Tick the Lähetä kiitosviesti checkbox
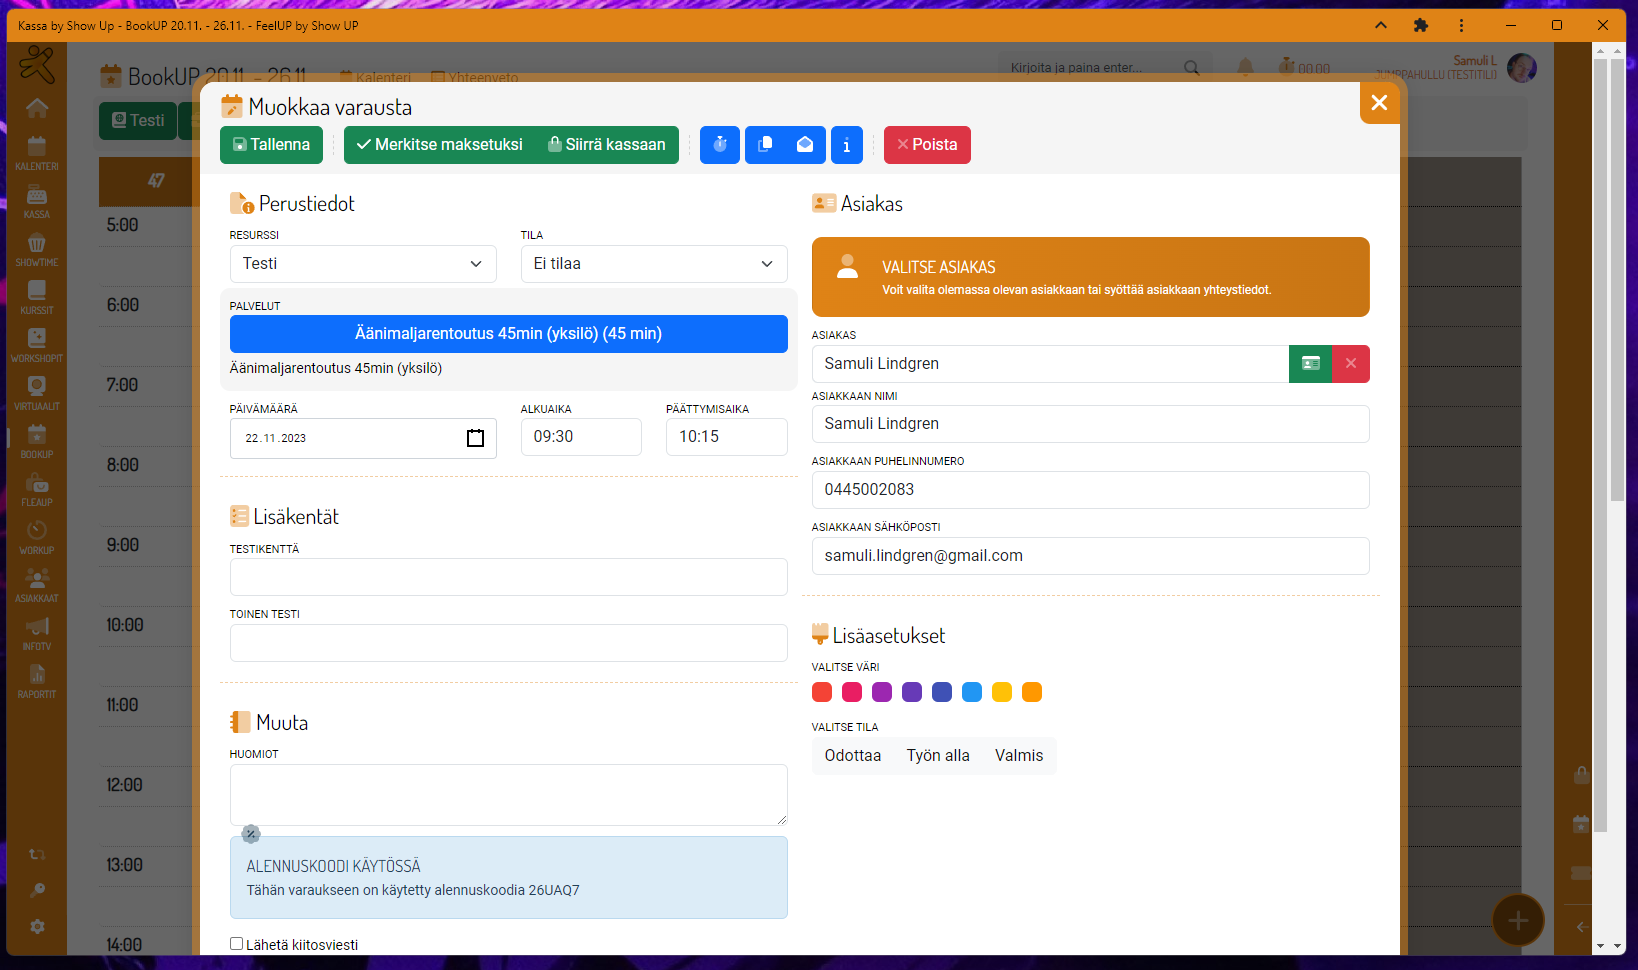Screen dimensions: 1638x970 [x=237, y=944]
